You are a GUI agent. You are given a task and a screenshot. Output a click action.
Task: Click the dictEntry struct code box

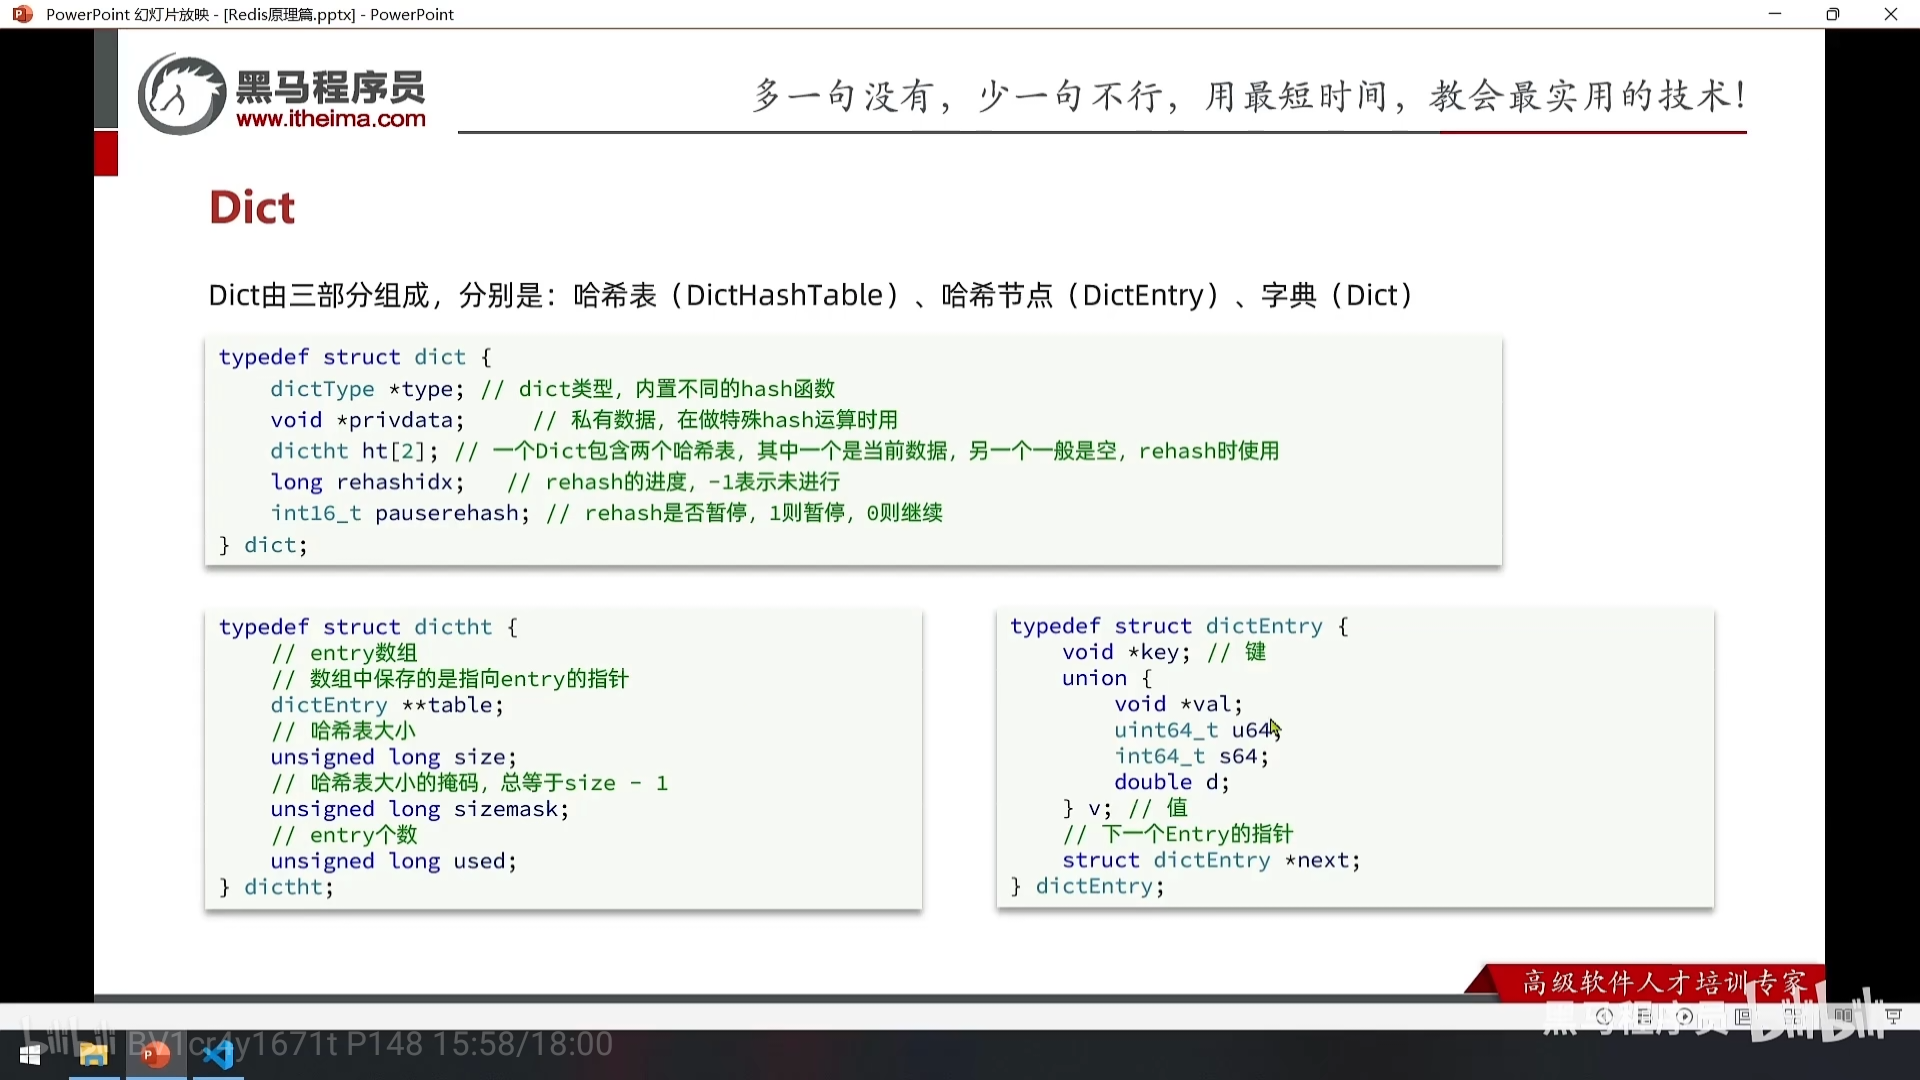(x=1354, y=757)
